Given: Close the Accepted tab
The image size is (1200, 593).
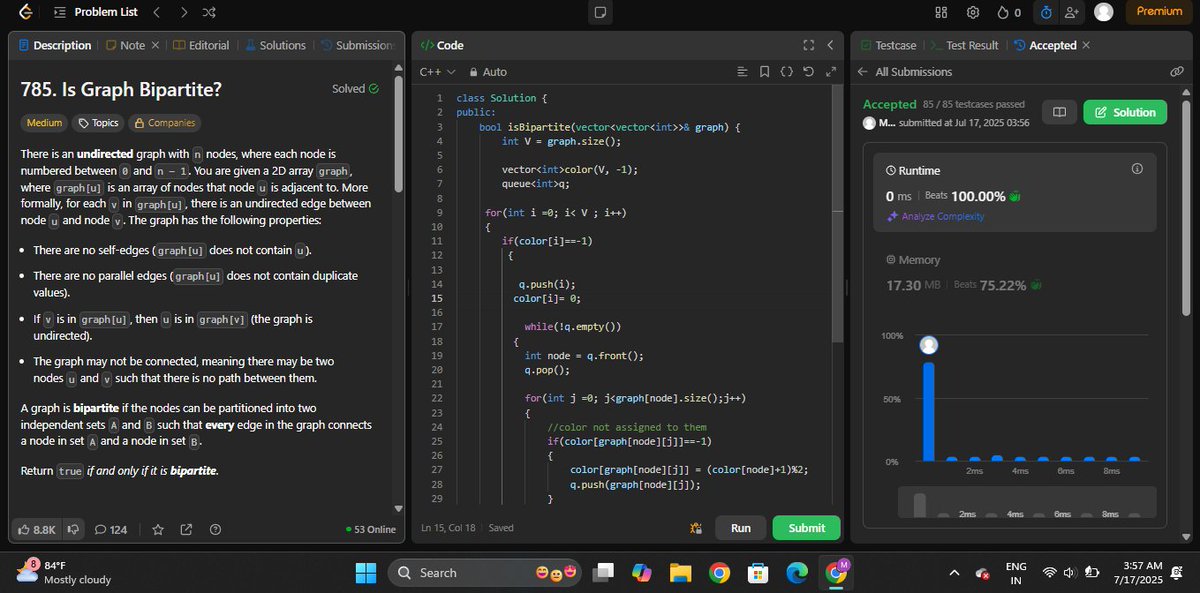Looking at the screenshot, I should point(1086,45).
